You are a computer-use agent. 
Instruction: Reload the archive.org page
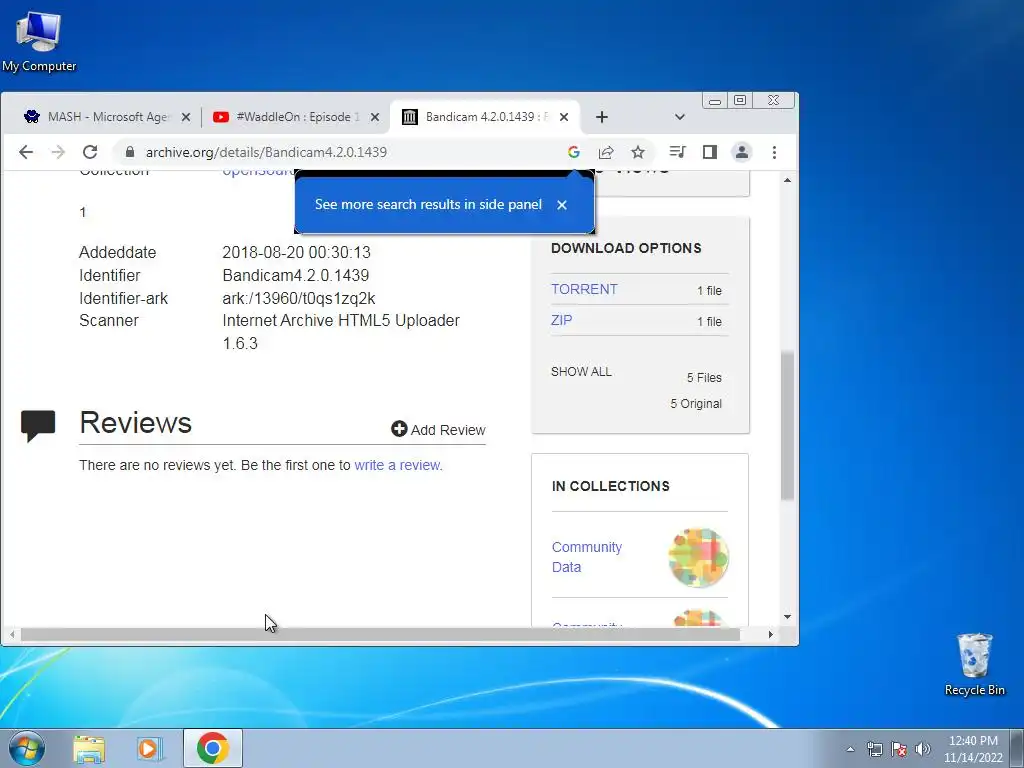point(90,152)
